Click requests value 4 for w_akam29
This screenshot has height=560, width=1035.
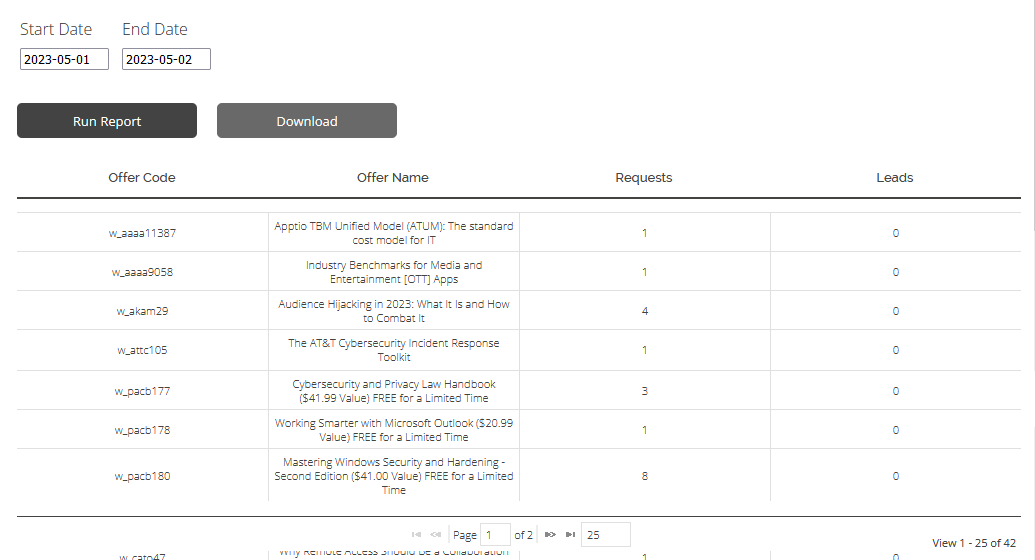coord(645,310)
